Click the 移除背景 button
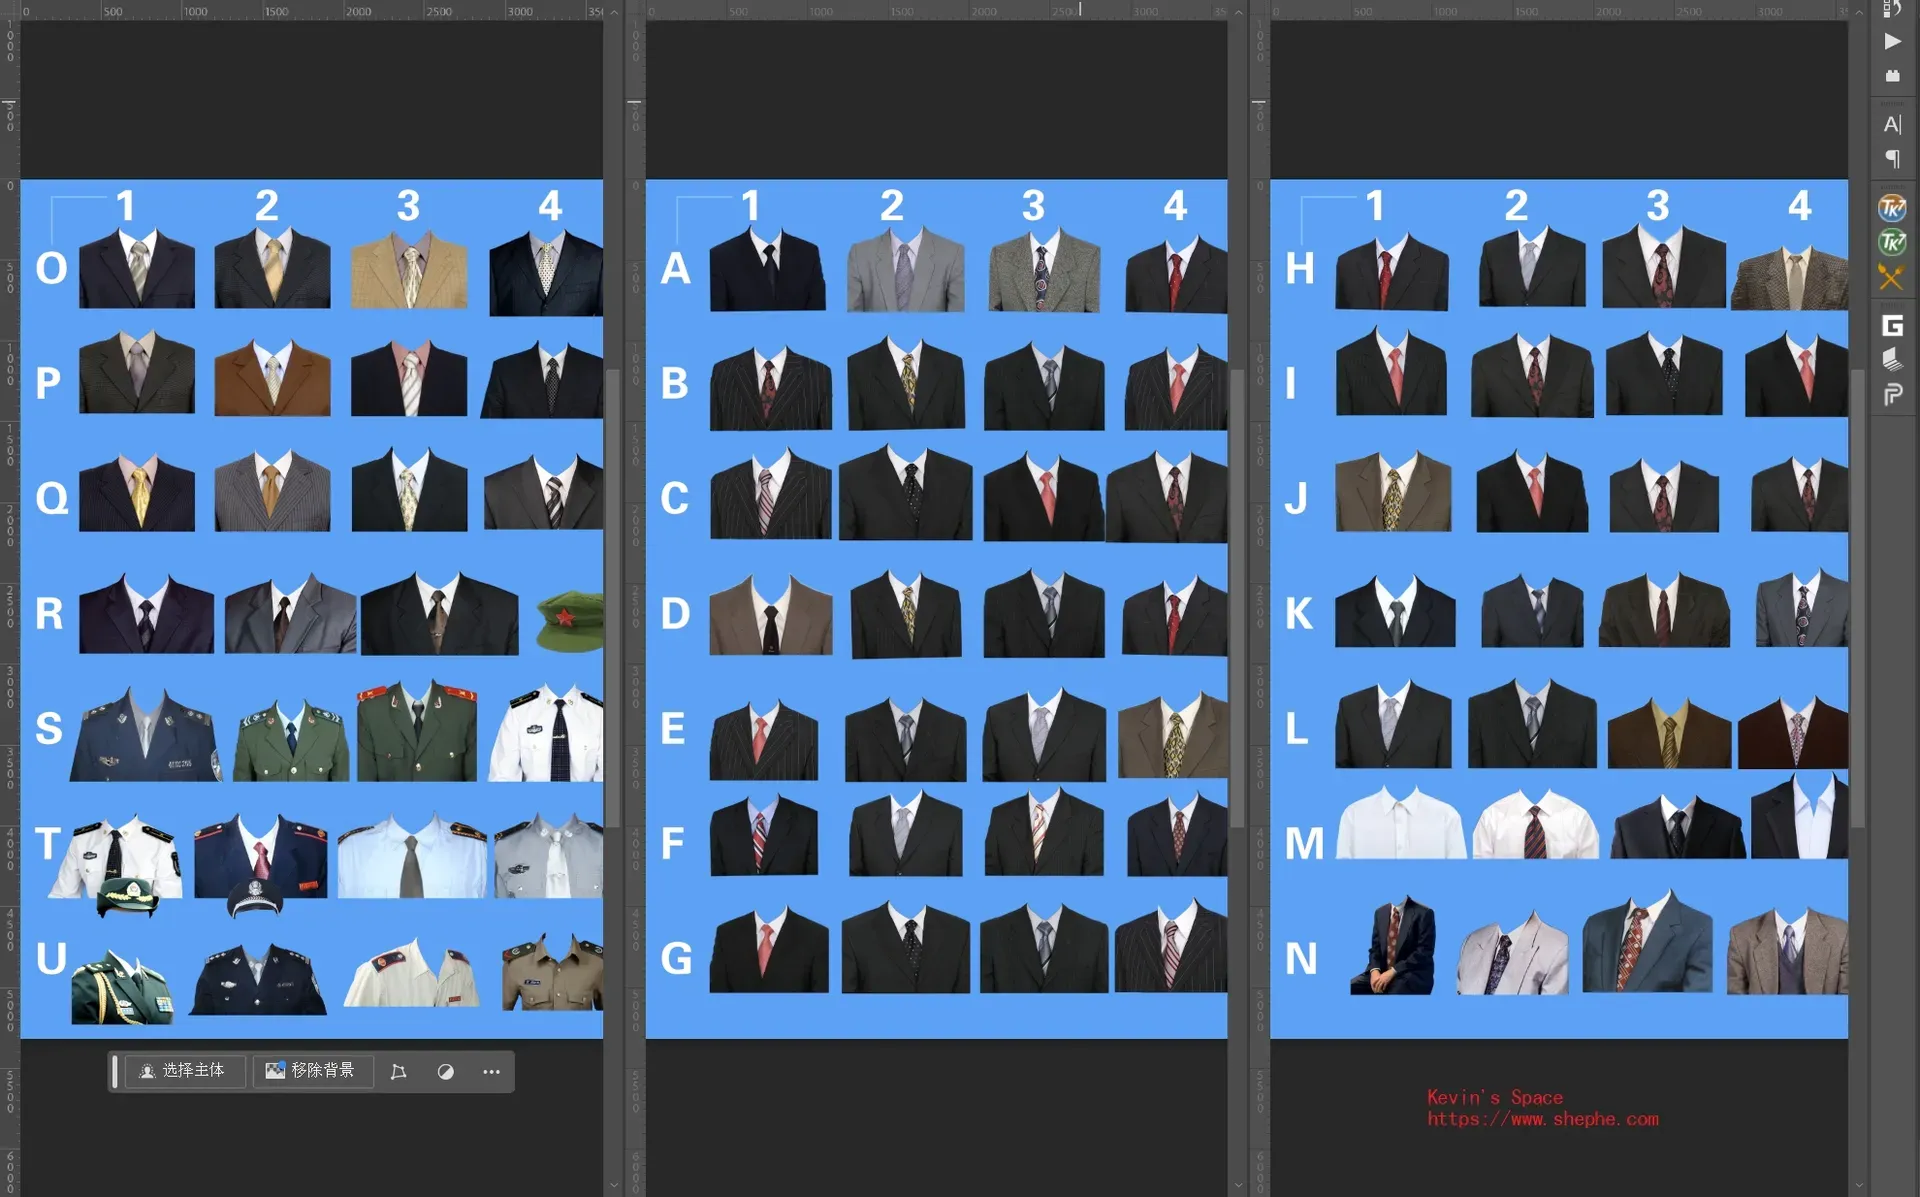 point(311,1071)
